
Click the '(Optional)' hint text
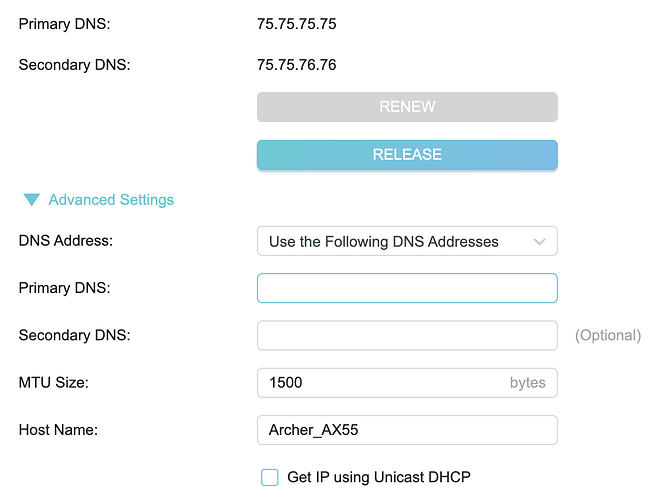tap(608, 335)
